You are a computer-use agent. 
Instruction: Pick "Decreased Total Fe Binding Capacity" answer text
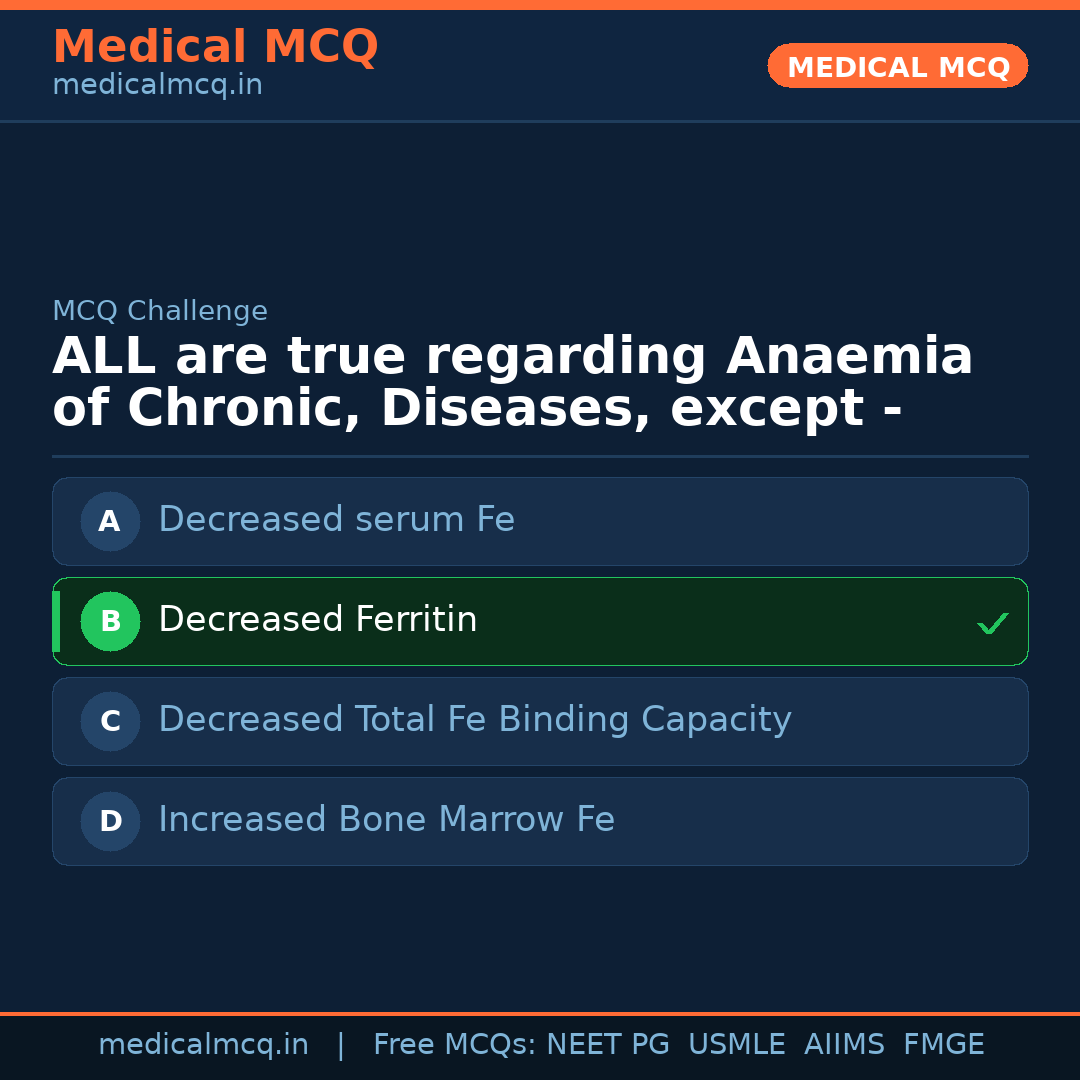tap(474, 720)
